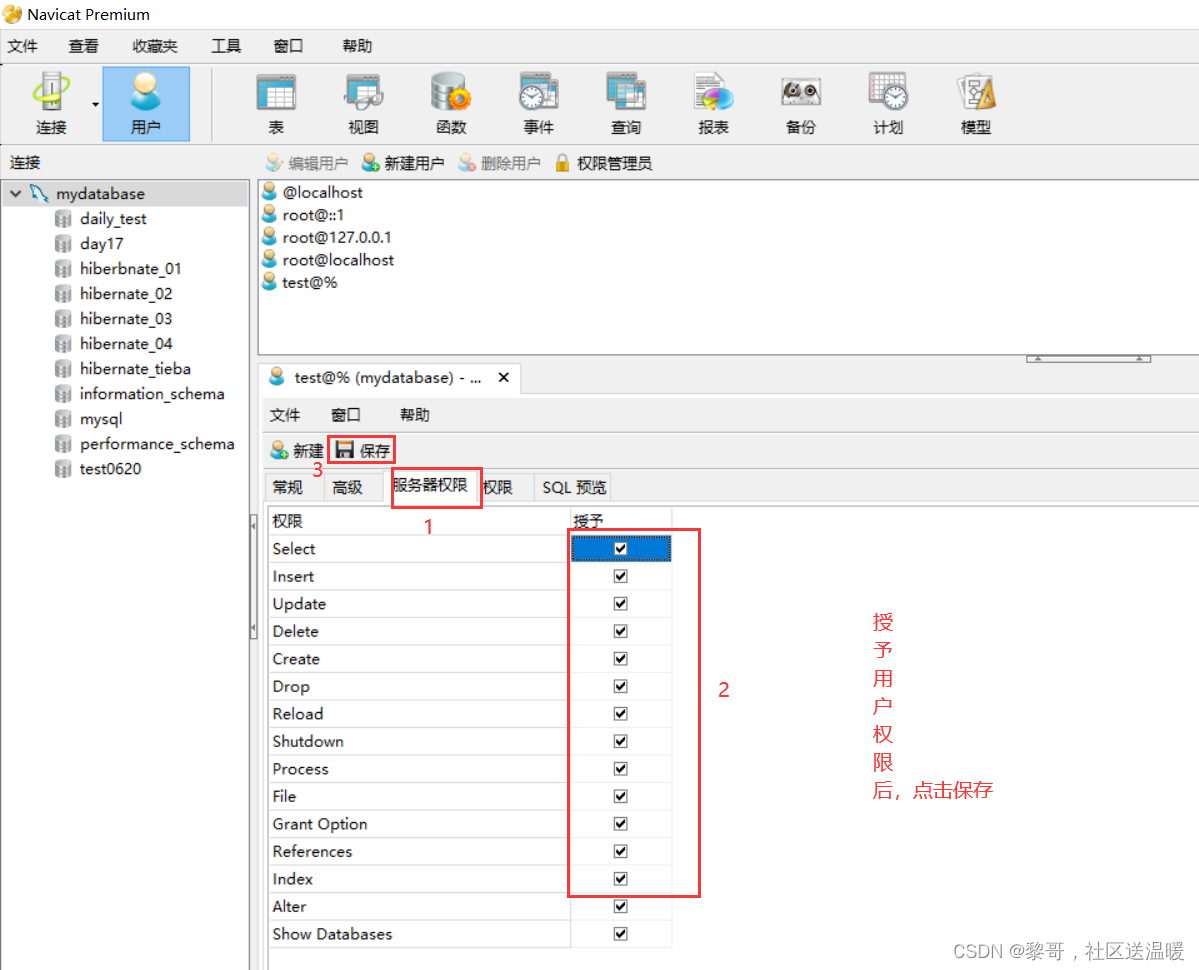Select user @localhost in list
This screenshot has width=1199, height=970.
coord(322,193)
